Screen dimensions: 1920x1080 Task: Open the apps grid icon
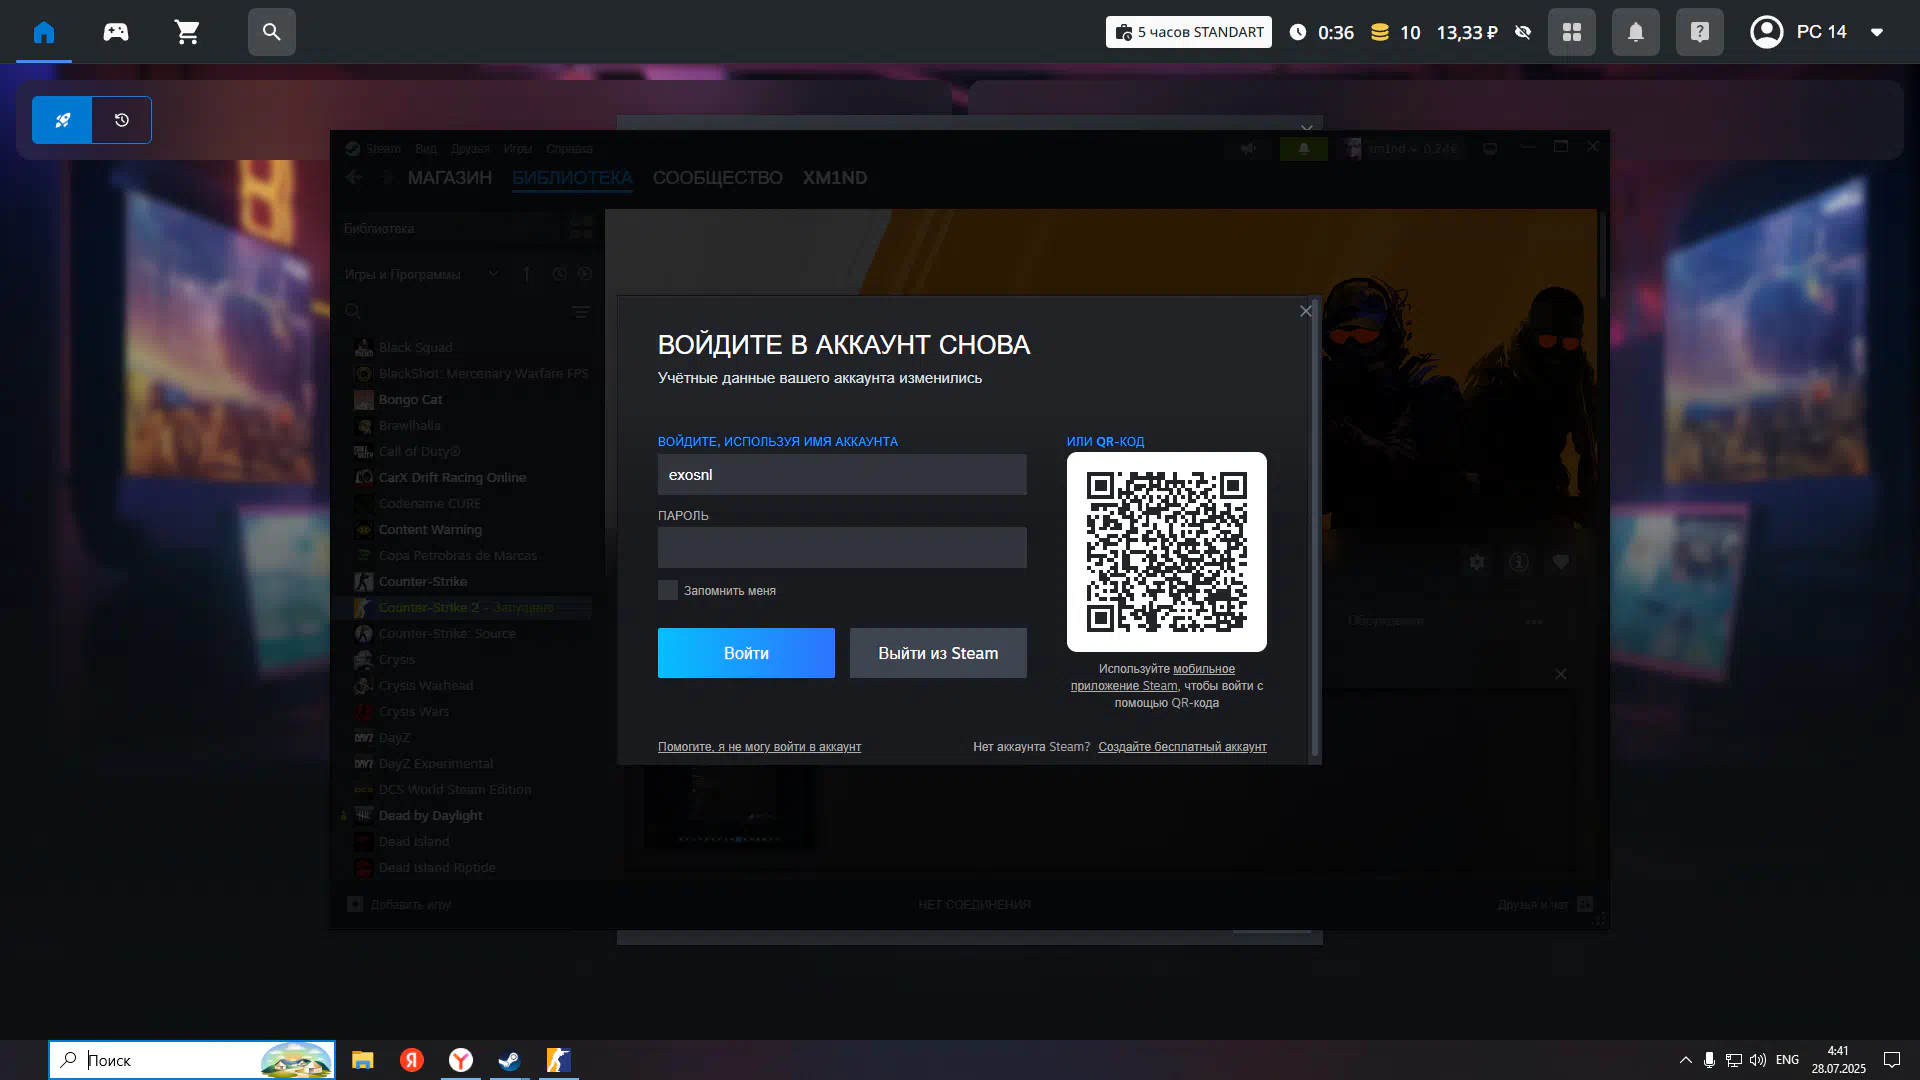[x=1572, y=32]
